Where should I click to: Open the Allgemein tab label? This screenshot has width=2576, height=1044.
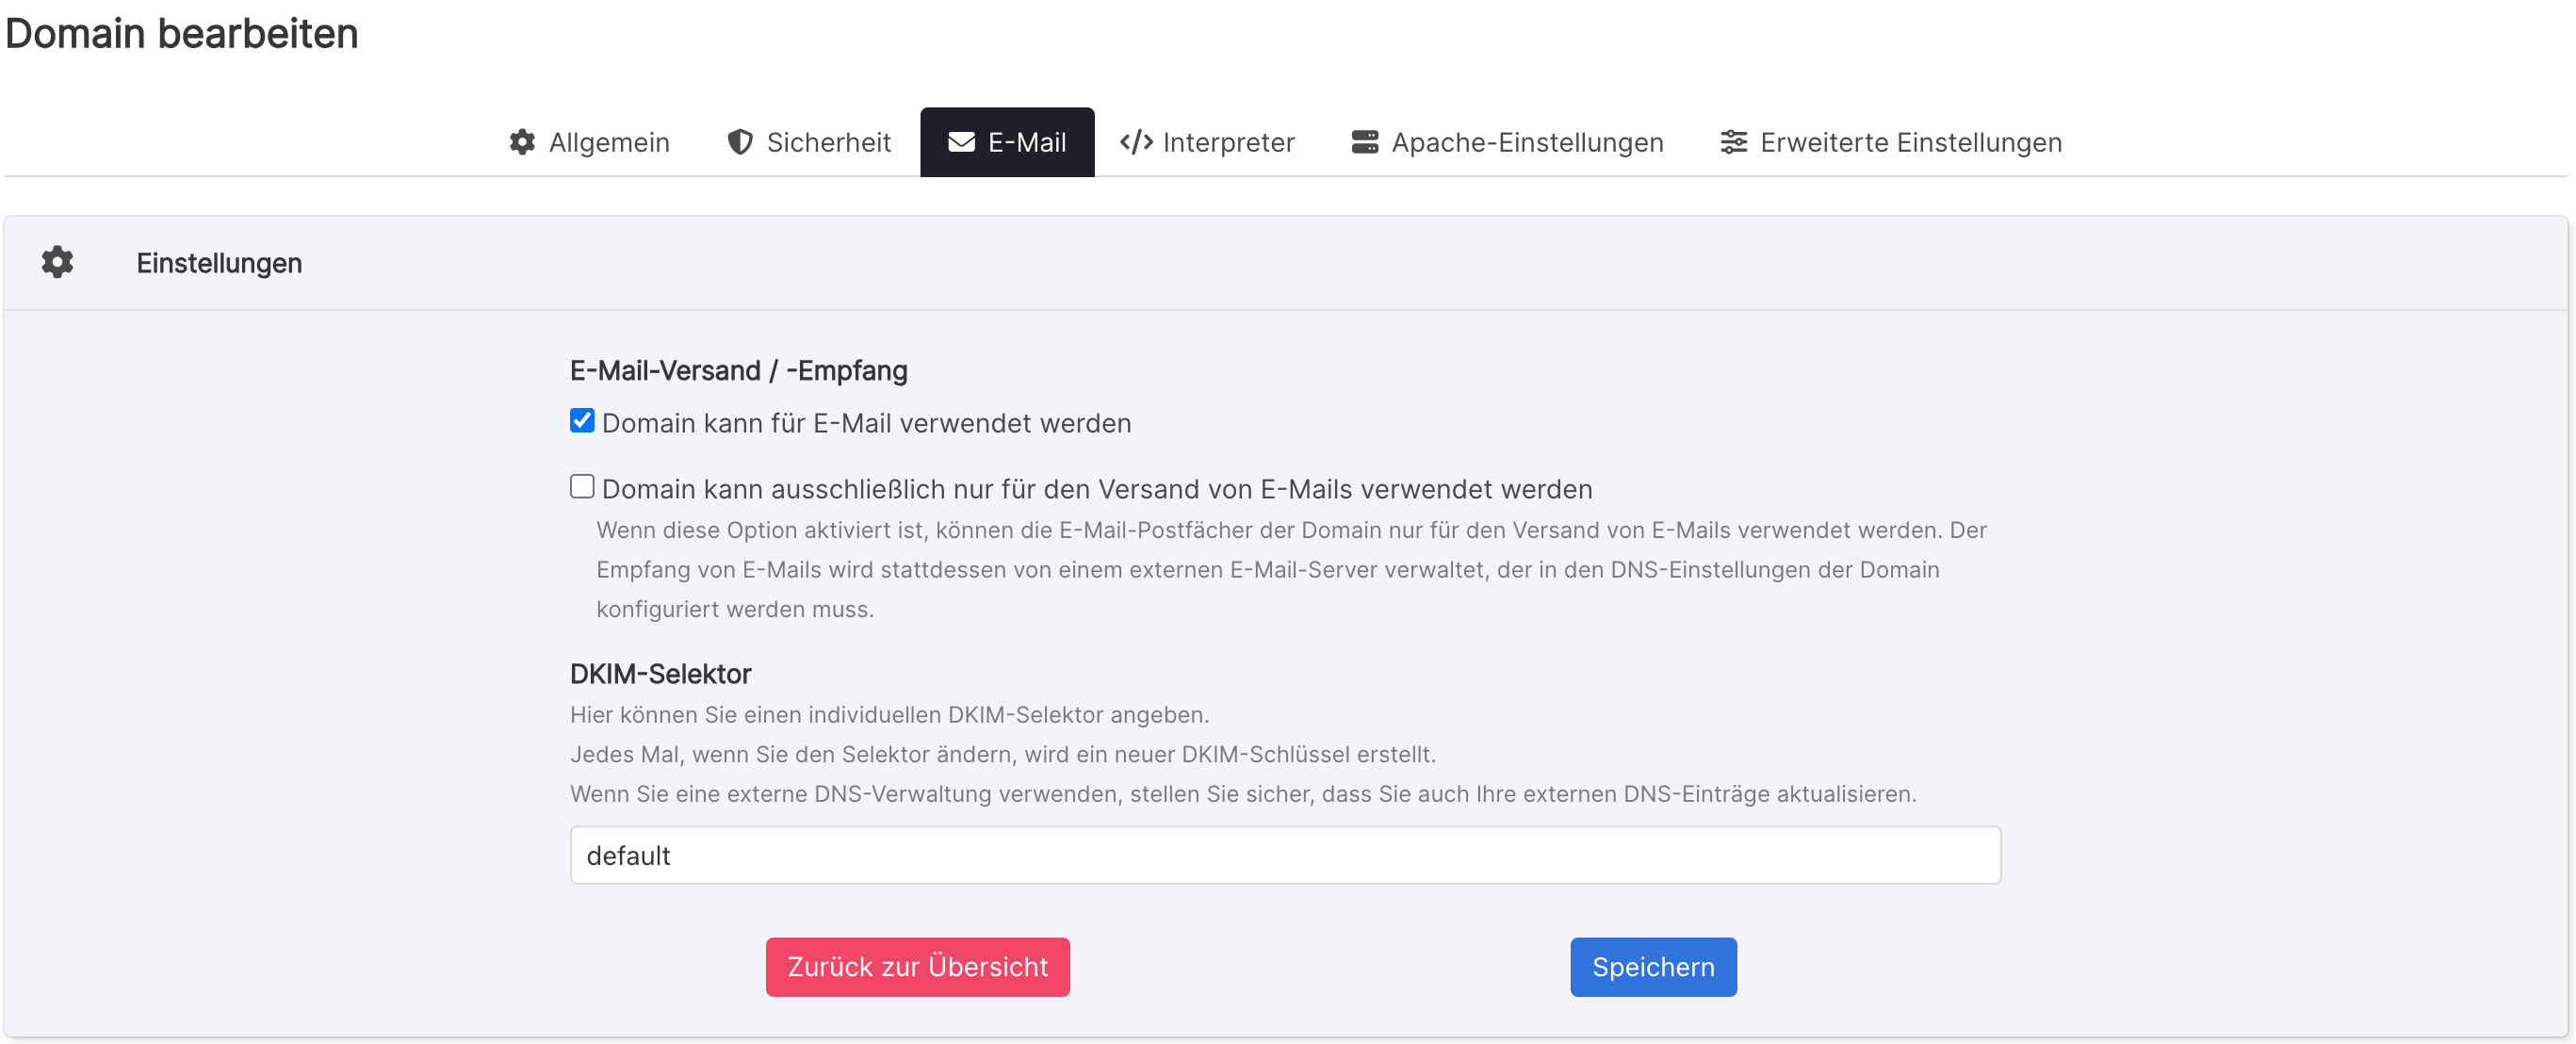[609, 142]
